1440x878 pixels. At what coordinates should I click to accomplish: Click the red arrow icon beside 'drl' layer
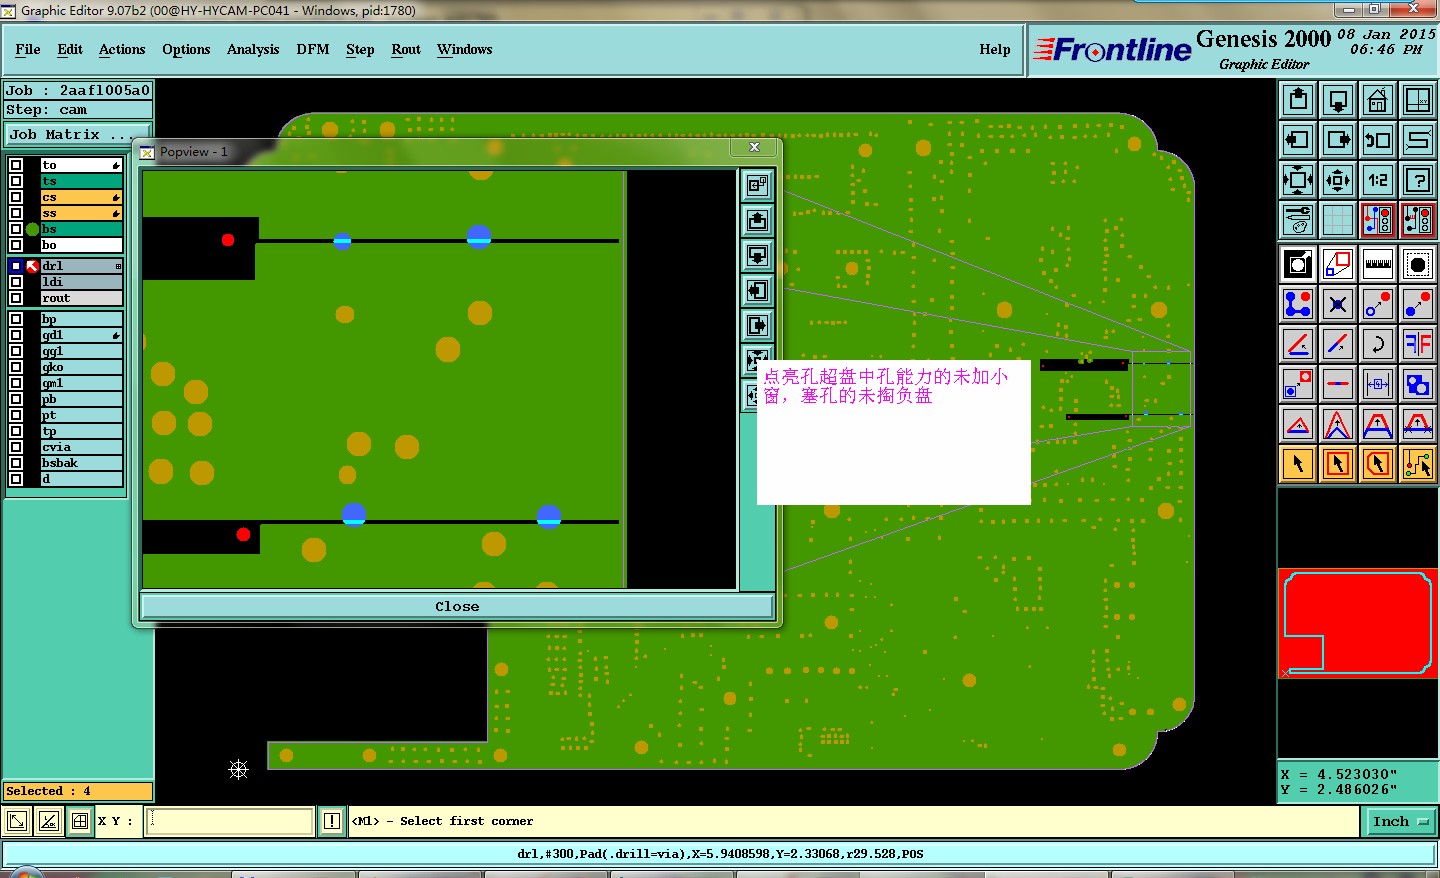coord(32,266)
